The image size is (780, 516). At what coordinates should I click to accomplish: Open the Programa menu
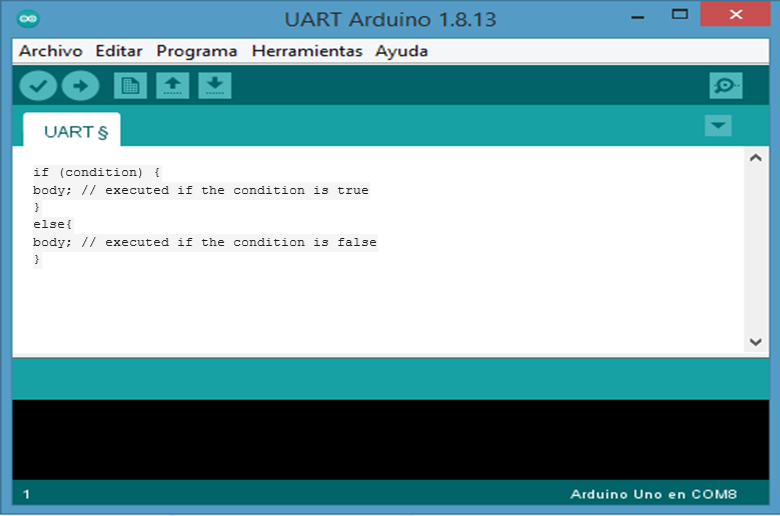pos(196,51)
